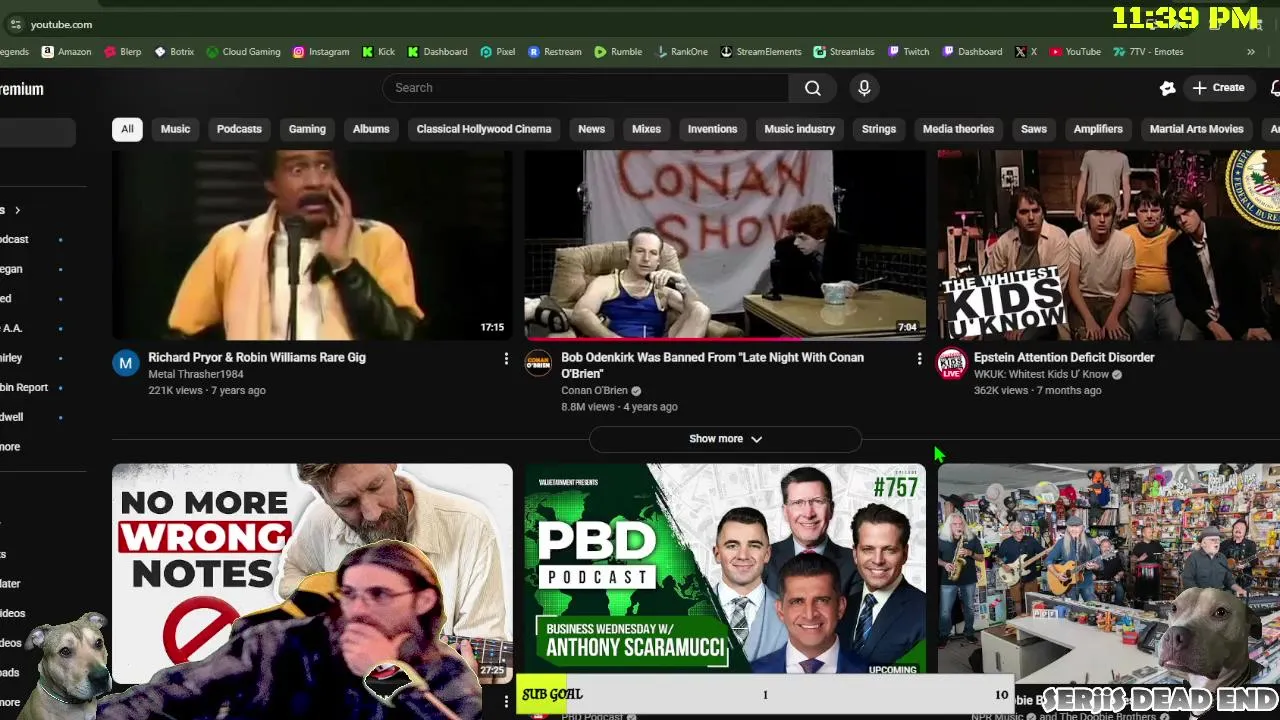Screen dimensions: 1280x720
Task: Show more bookmarks overflow chevron
Action: [x=1250, y=52]
